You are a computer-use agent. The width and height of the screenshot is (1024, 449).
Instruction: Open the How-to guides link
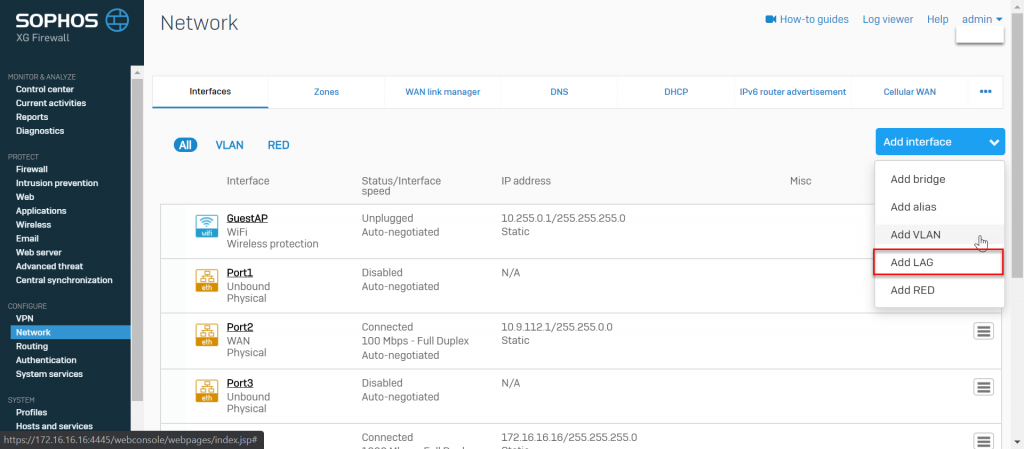814,20
